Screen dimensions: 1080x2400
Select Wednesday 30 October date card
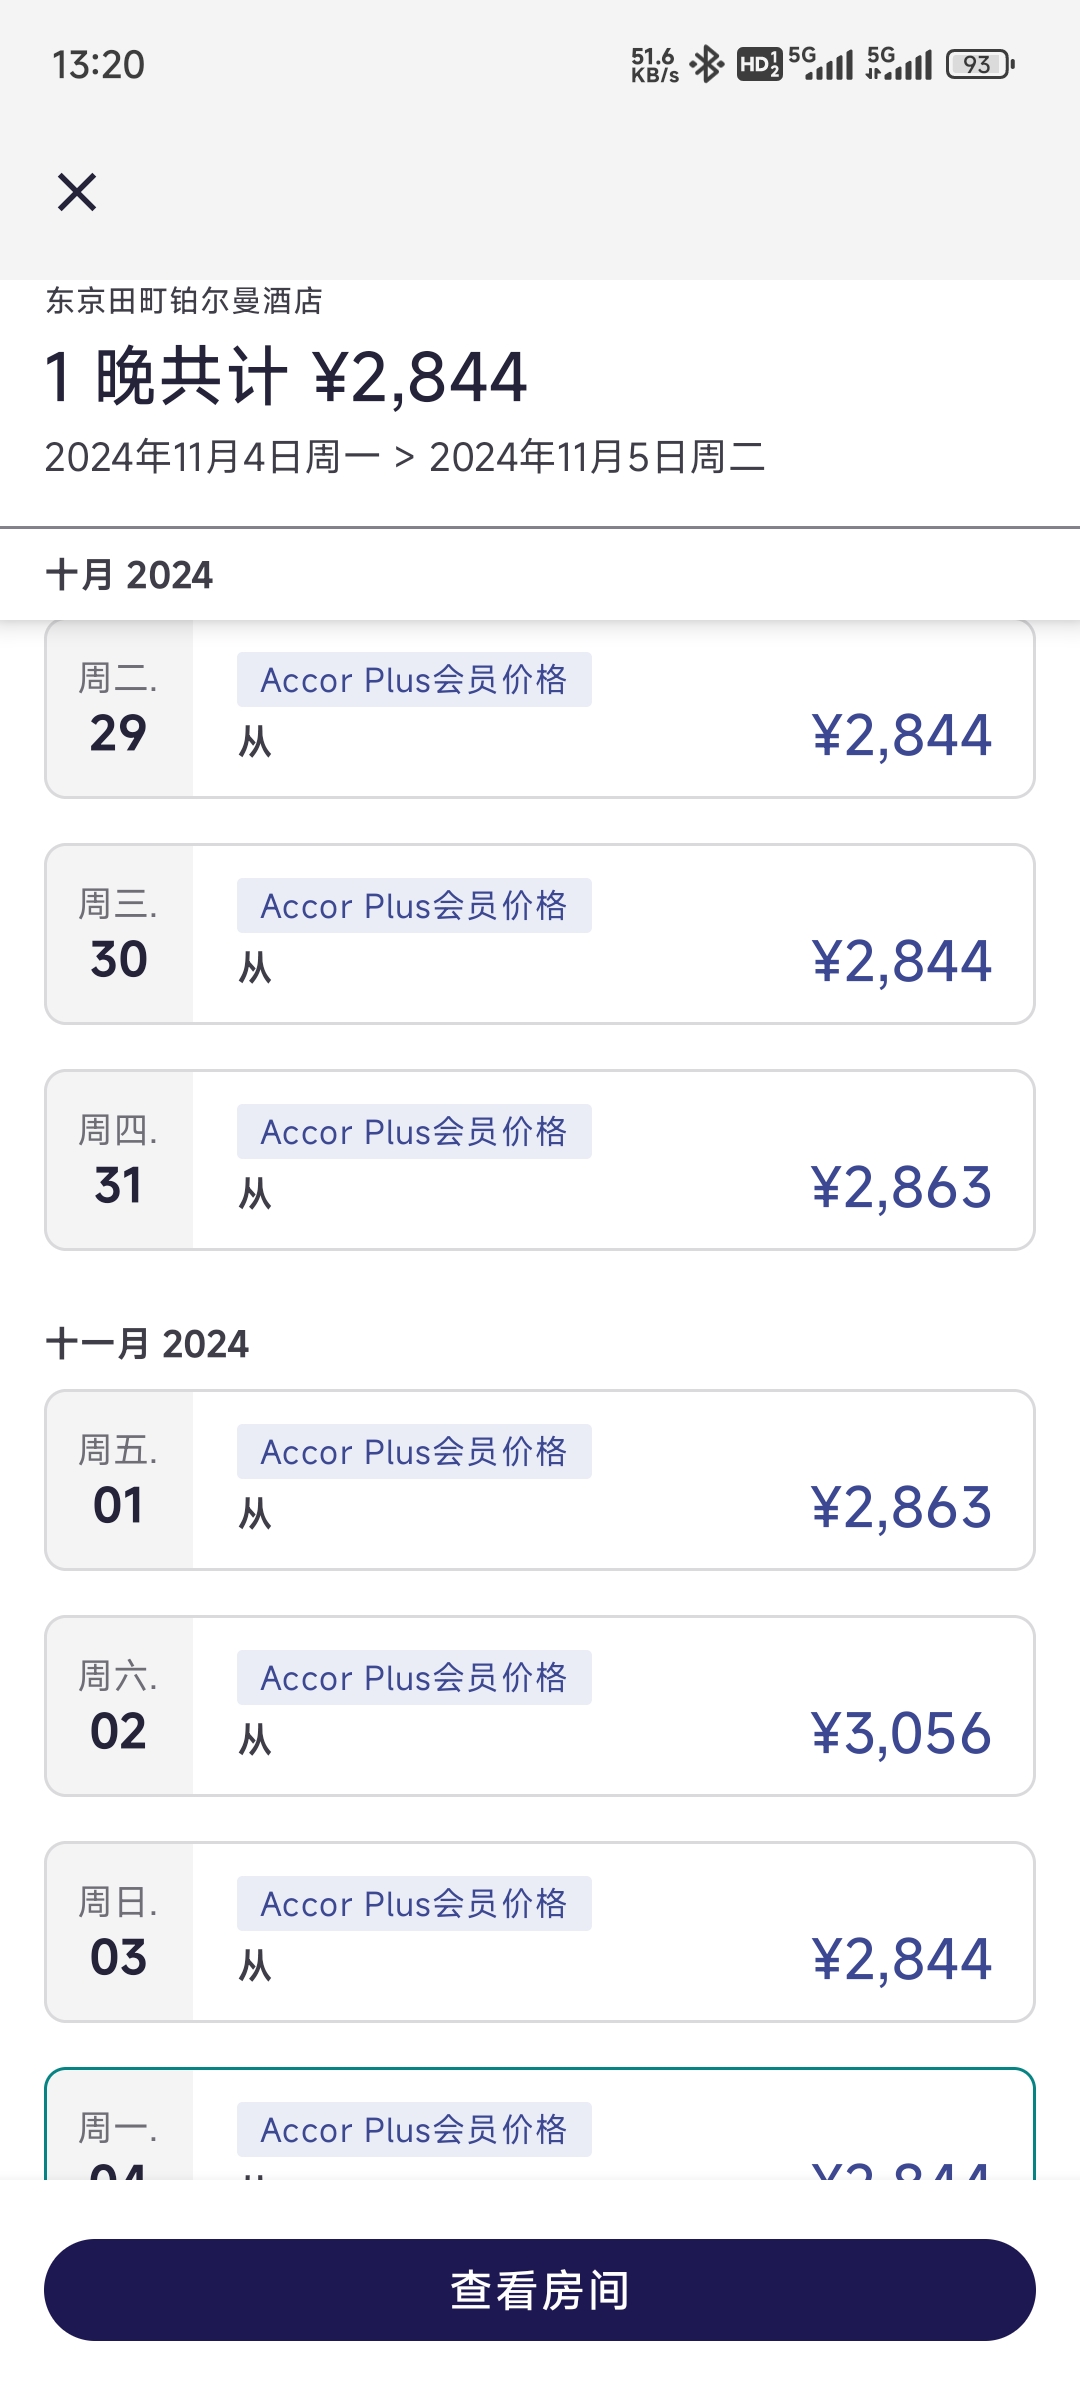[x=540, y=934]
